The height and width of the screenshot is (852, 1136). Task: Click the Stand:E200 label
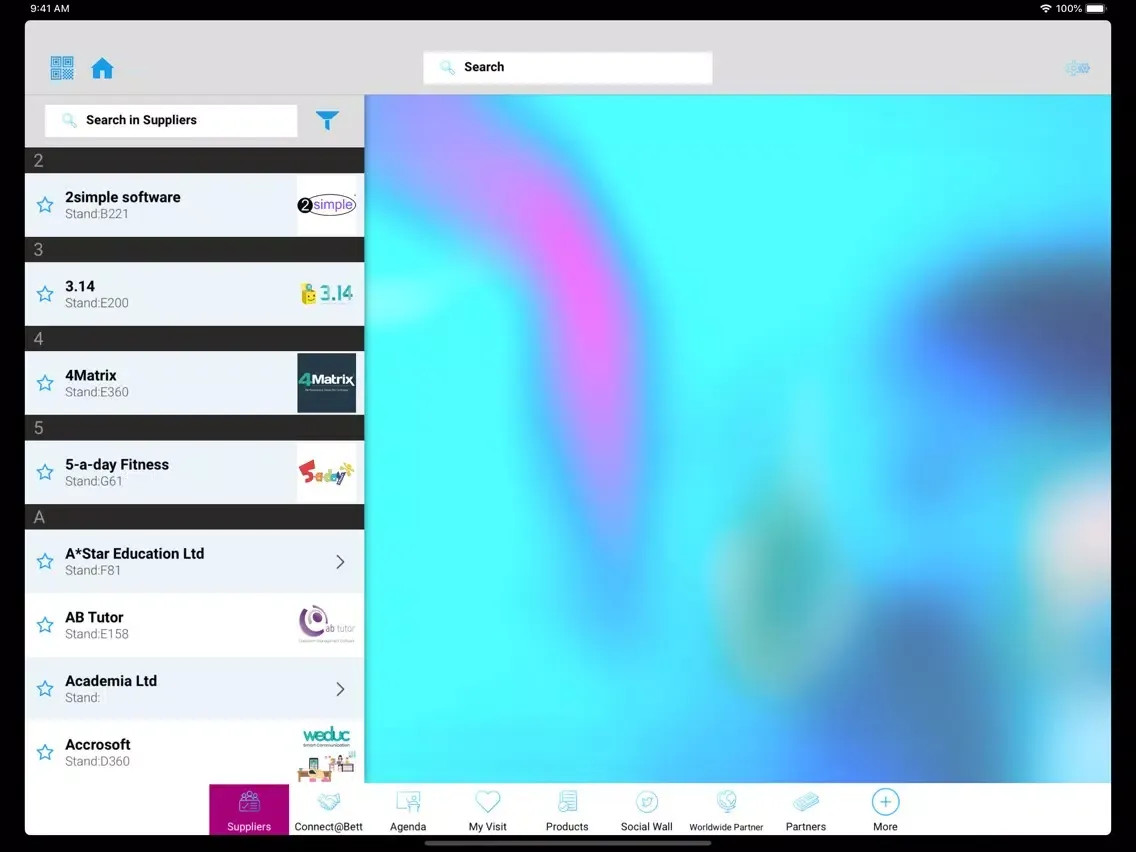pos(96,303)
